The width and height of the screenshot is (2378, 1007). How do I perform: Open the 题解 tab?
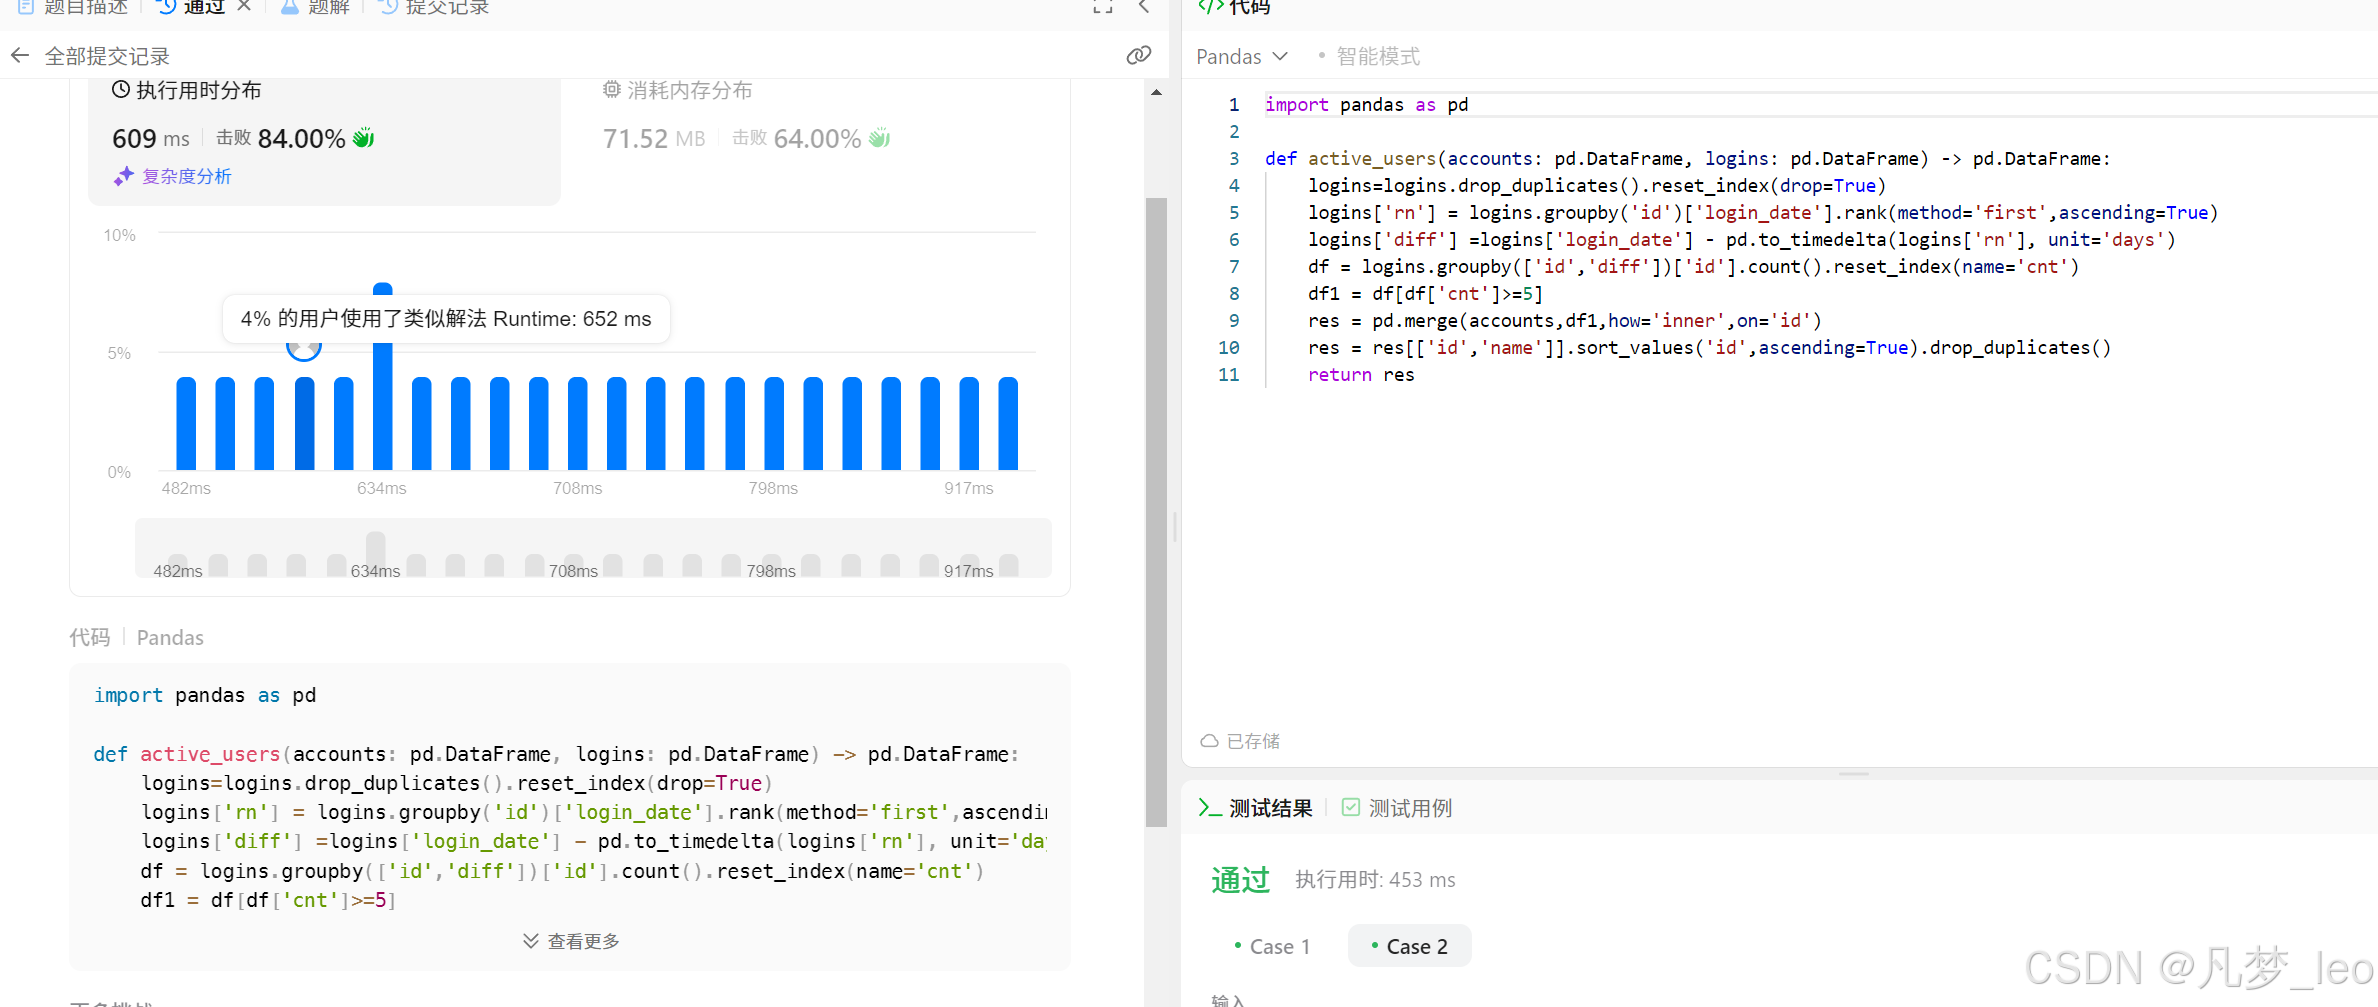click(316, 7)
